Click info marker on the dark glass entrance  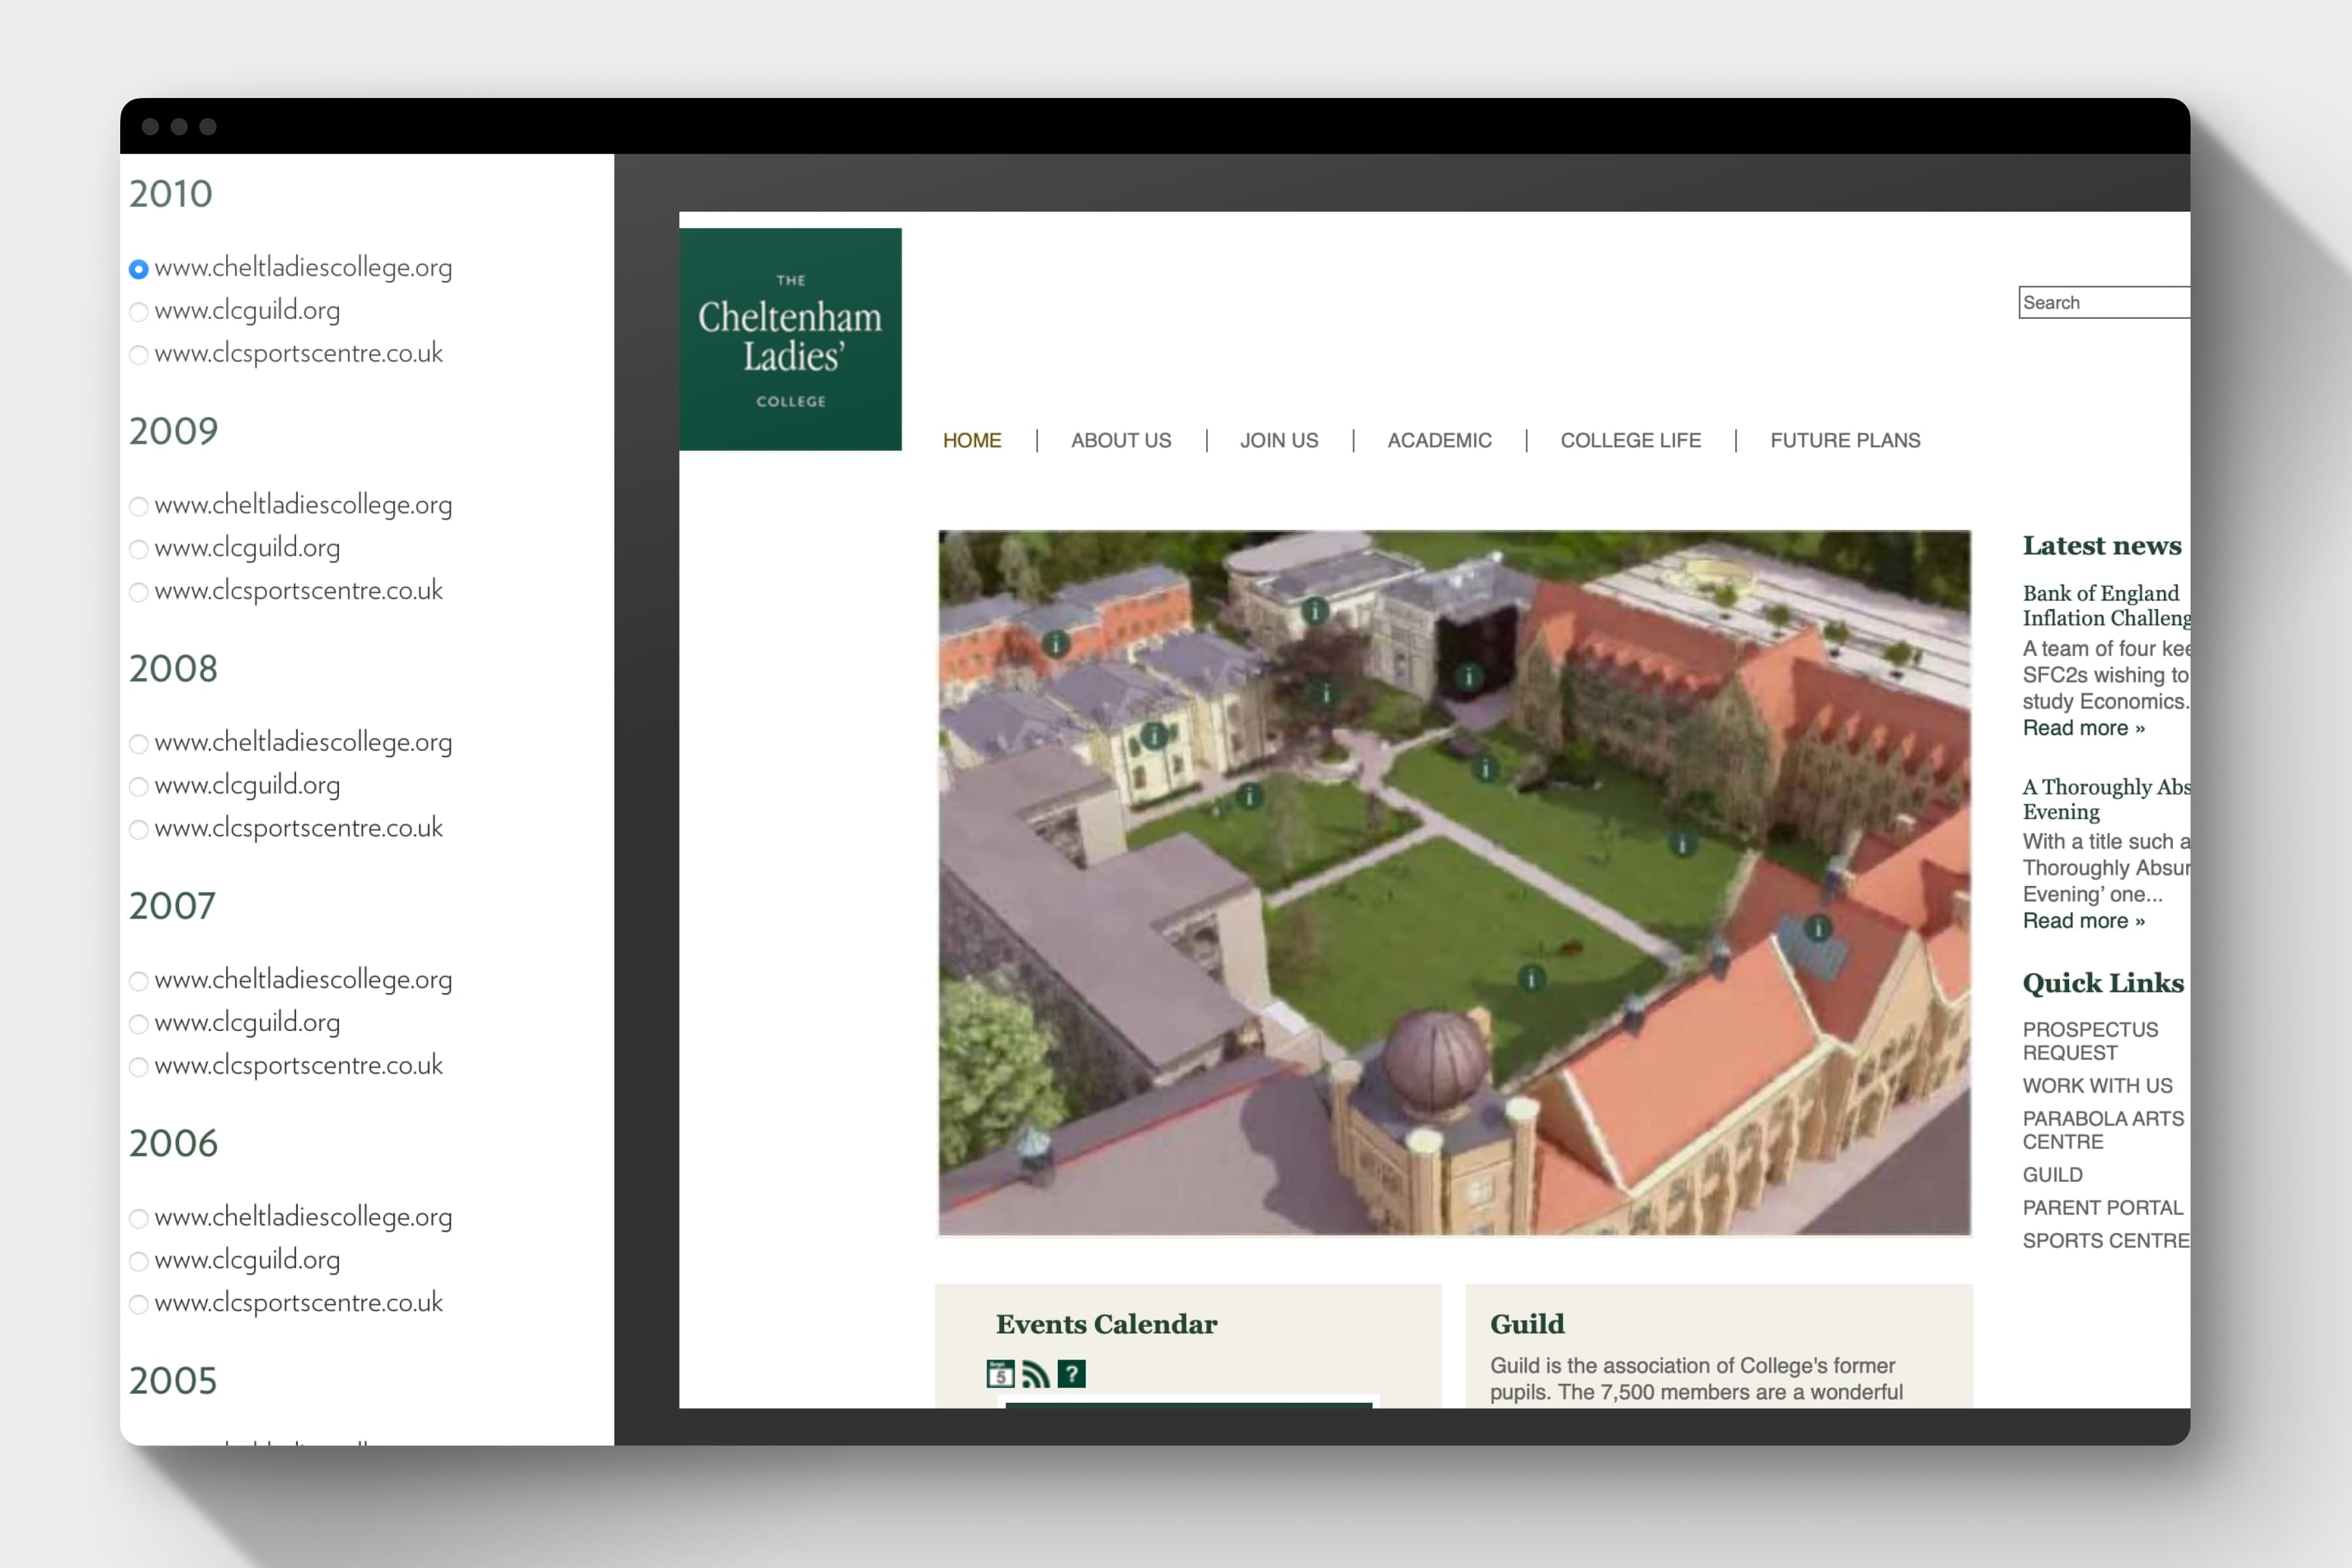1468,677
